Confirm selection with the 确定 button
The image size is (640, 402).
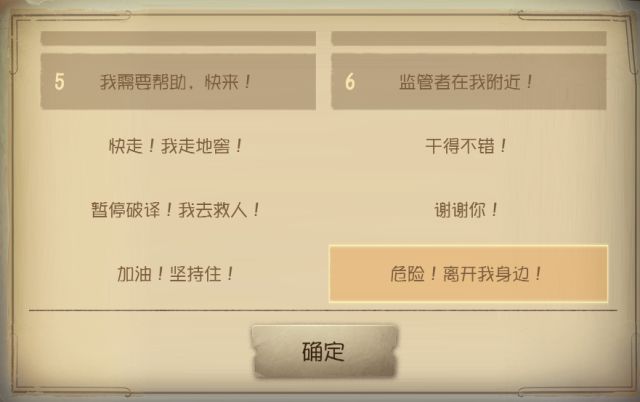pos(324,351)
